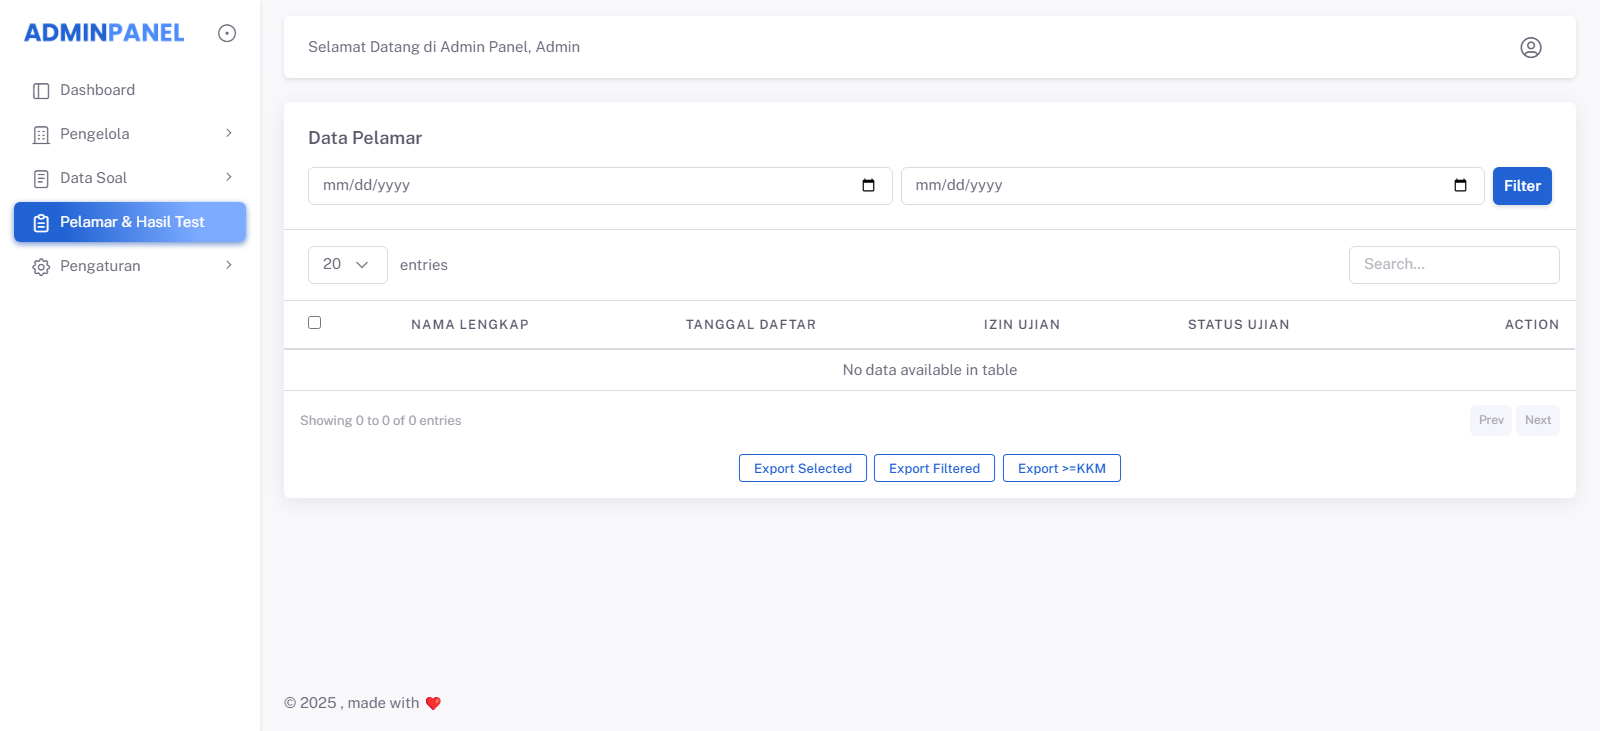1600x731 pixels.
Task: Open the 20 entries per page dropdown
Action: [x=348, y=265]
